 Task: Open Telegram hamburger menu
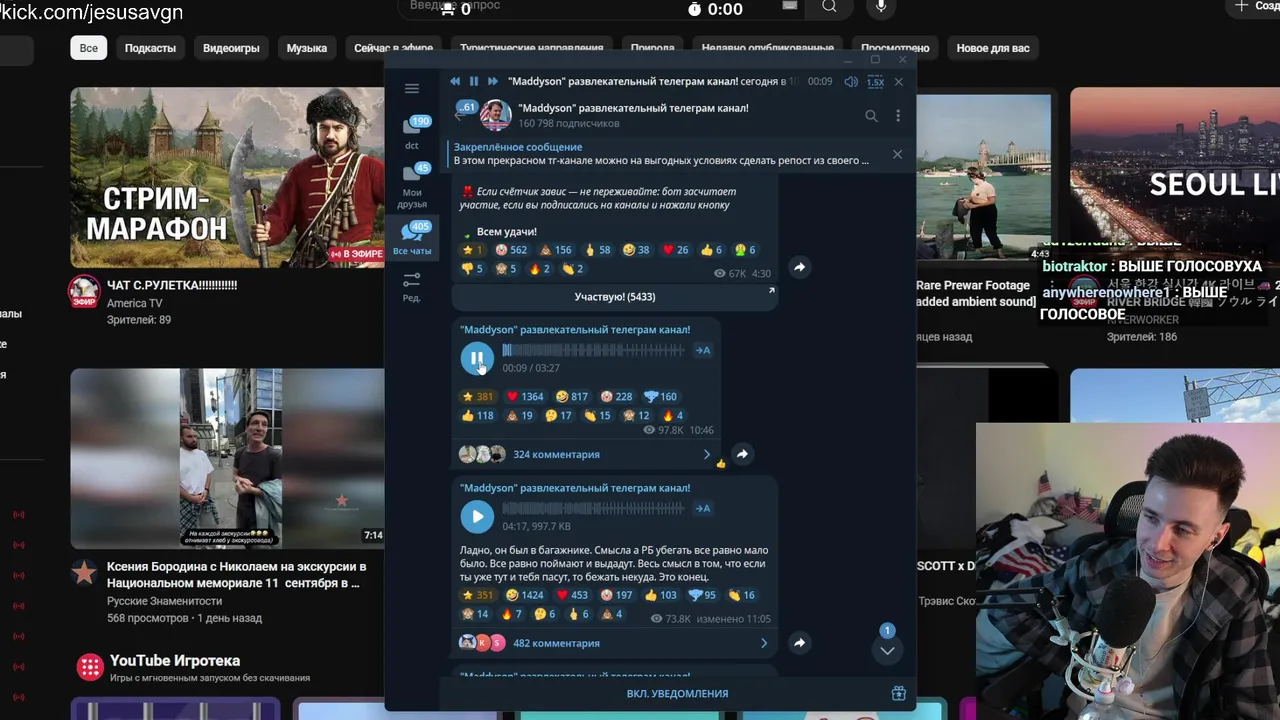(x=411, y=89)
